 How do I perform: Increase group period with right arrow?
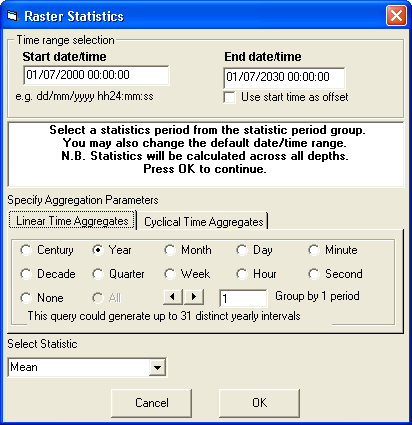194,297
